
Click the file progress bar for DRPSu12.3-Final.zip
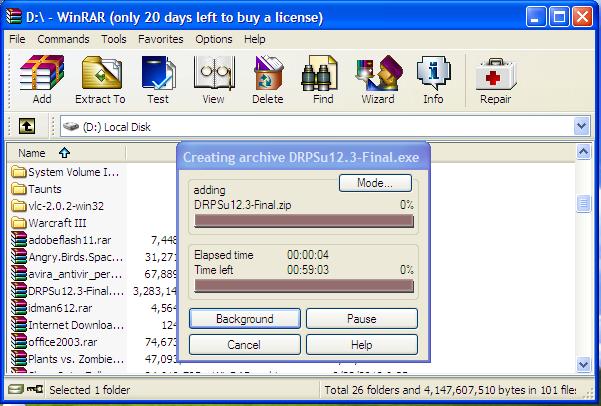click(x=304, y=221)
